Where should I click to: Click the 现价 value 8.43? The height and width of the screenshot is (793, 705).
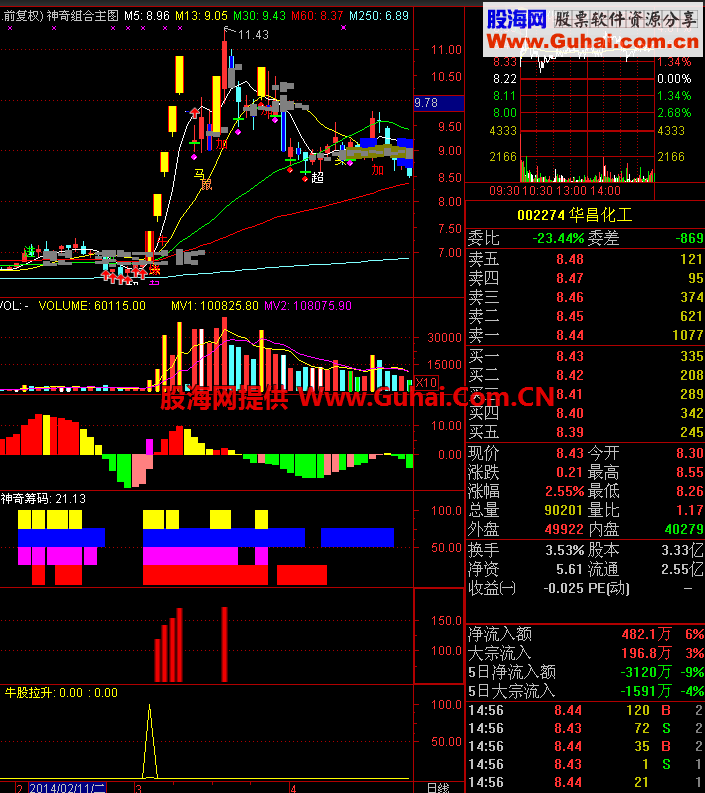click(570, 453)
